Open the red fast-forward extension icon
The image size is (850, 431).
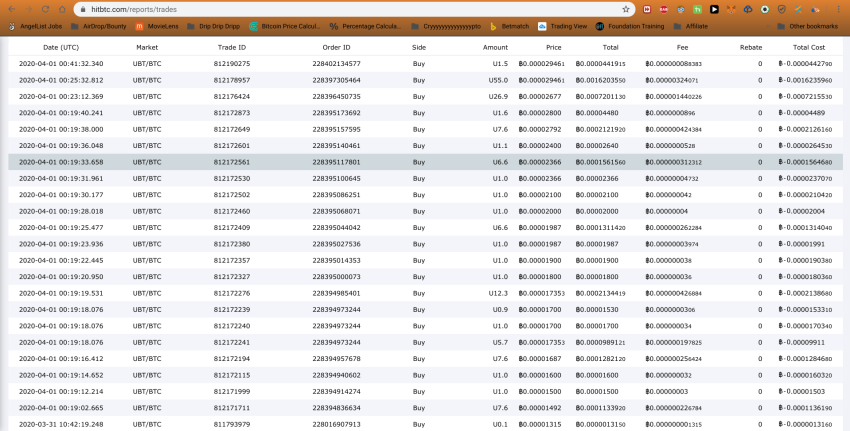tap(647, 9)
